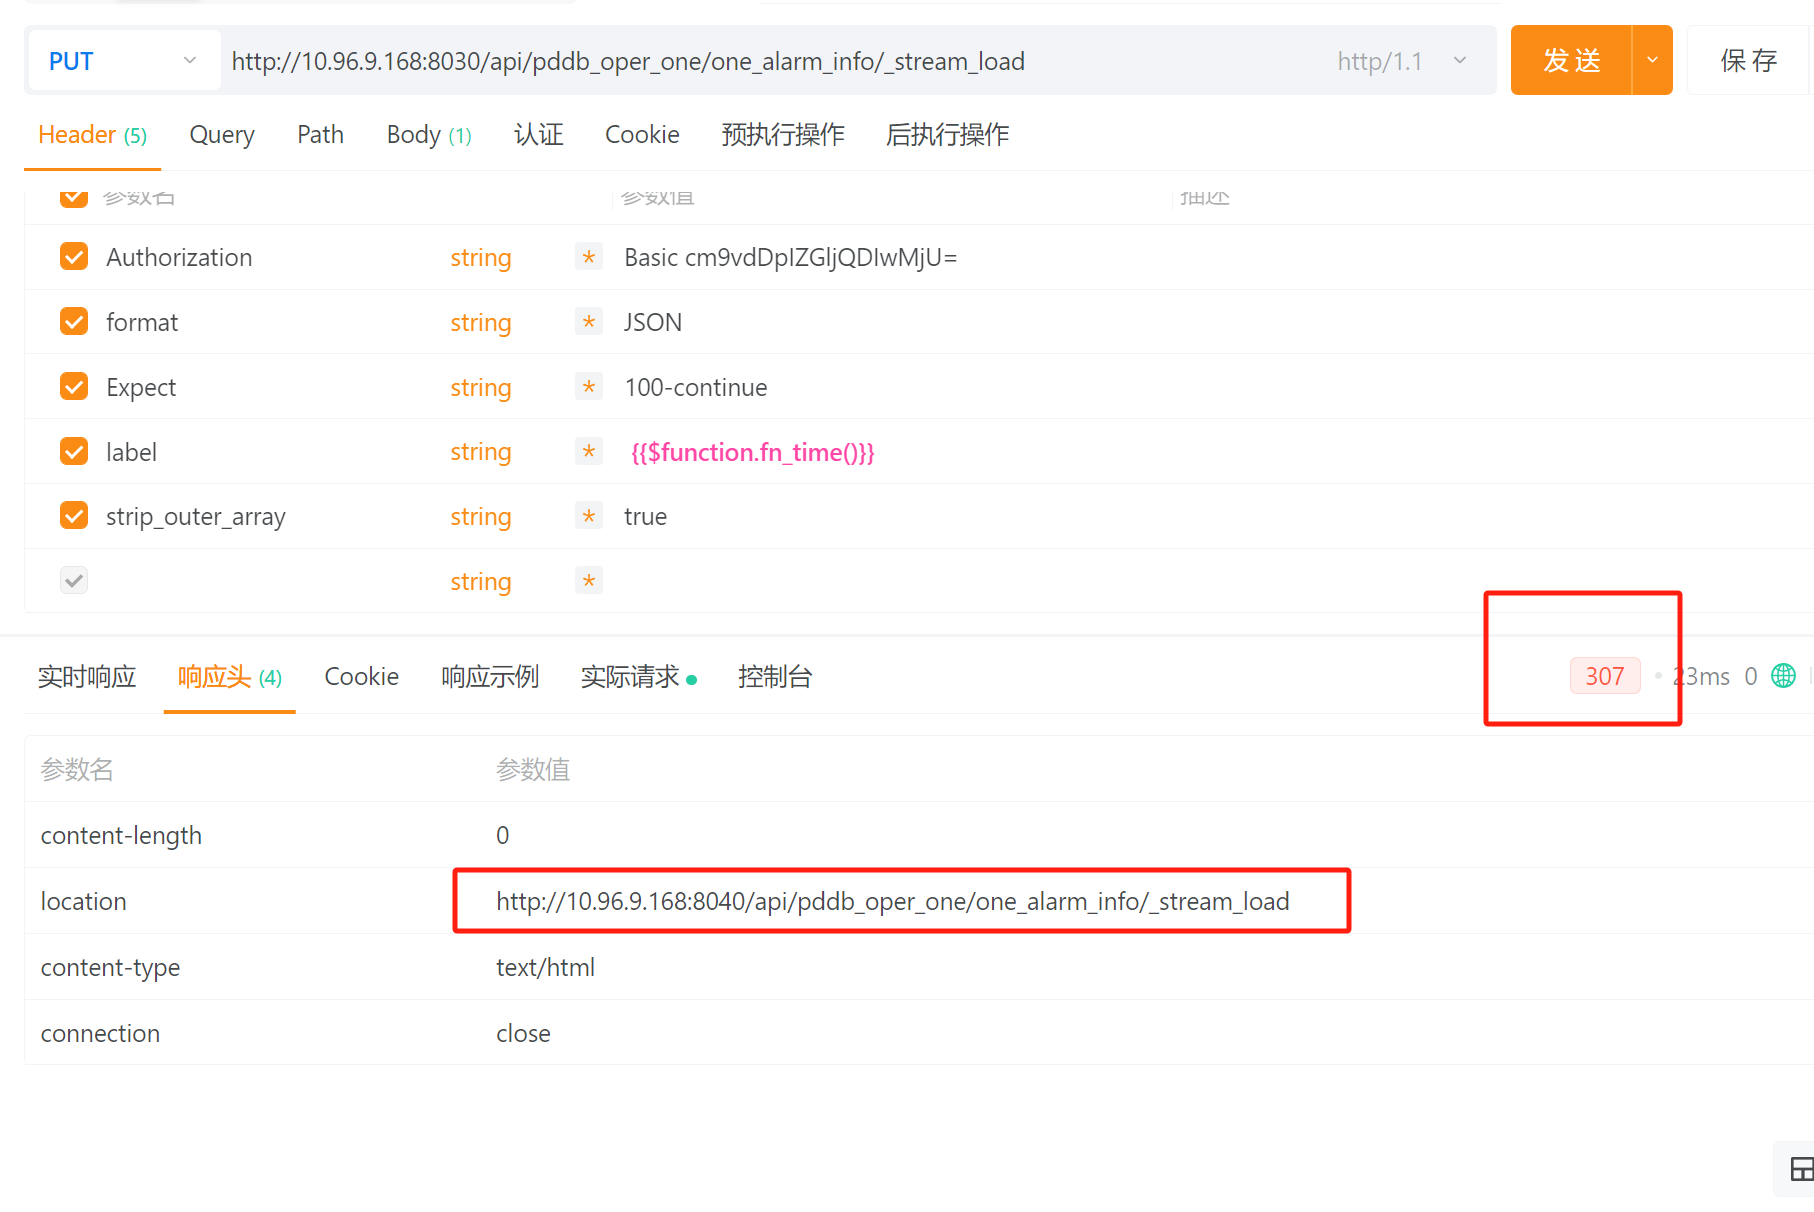1814x1212 pixels.
Task: Open the PUT method dropdown
Action: [x=124, y=61]
